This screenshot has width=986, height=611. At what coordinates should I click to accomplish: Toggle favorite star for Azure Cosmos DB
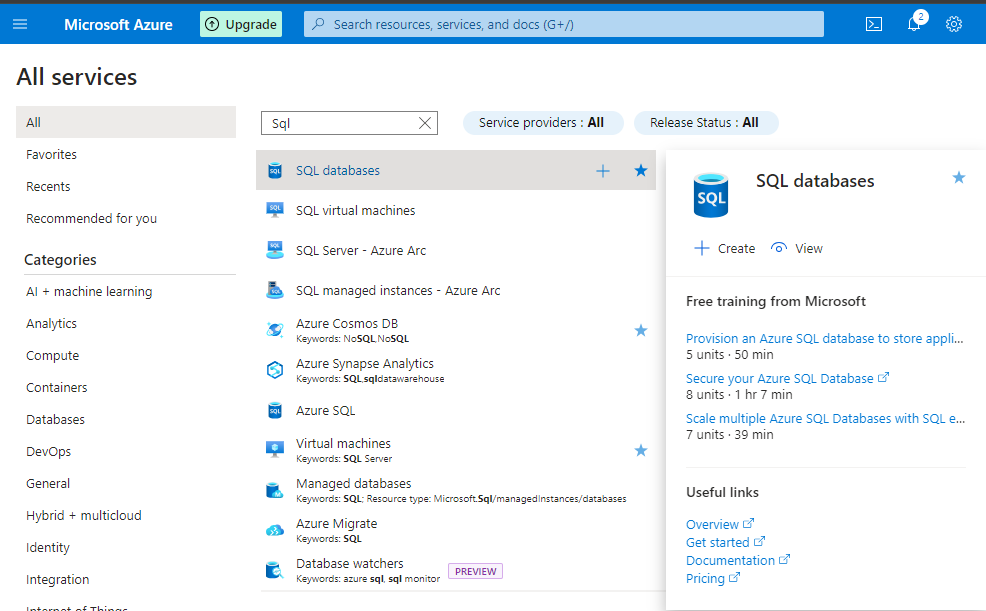(641, 331)
